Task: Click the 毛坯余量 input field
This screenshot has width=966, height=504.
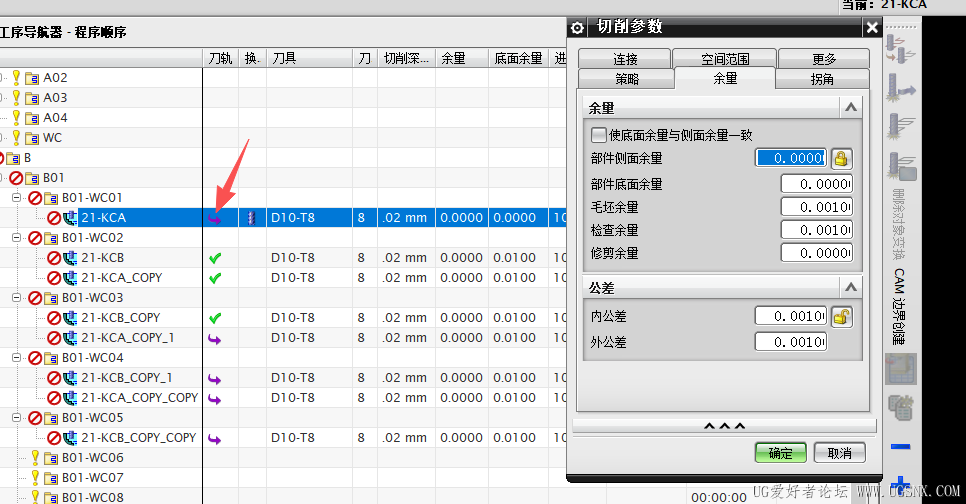Action: click(817, 207)
